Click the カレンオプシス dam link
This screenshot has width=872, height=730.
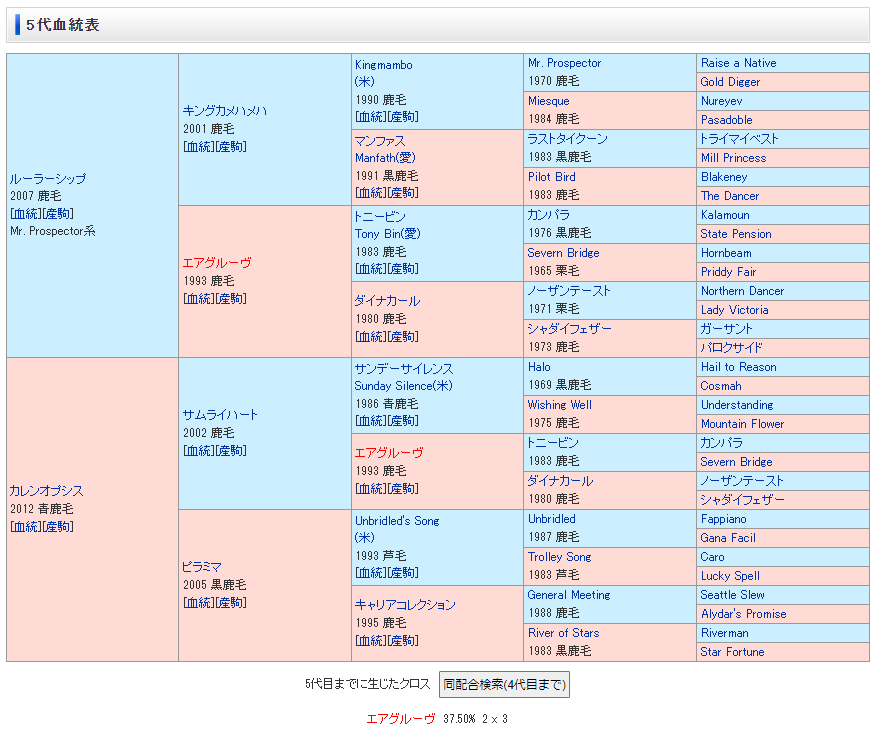pyautogui.click(x=46, y=491)
